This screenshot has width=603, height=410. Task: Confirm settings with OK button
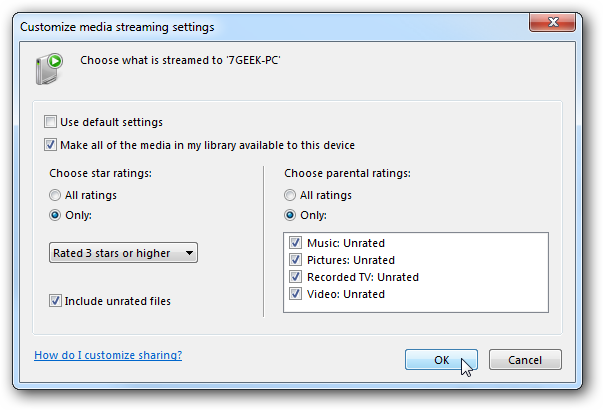pyautogui.click(x=441, y=360)
